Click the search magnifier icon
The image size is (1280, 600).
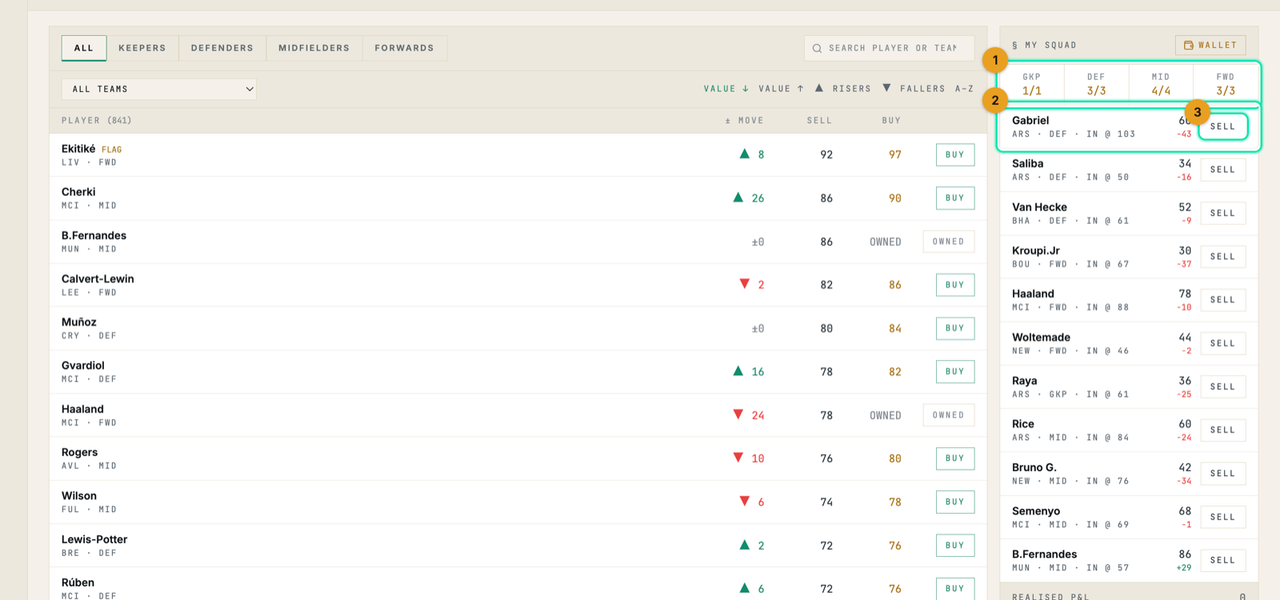(x=817, y=48)
